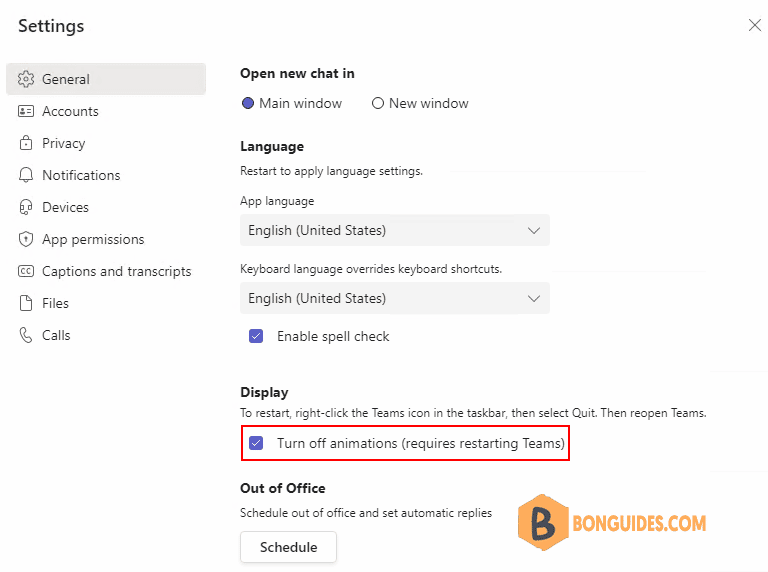Click the Files document icon
This screenshot has width=768, height=572.
pos(26,303)
